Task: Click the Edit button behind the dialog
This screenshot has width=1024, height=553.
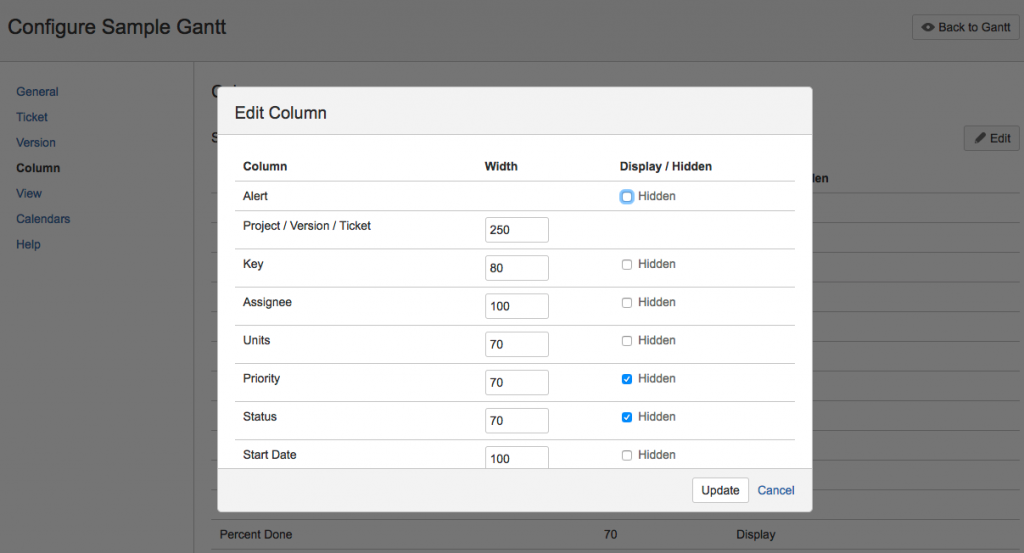Action: (991, 138)
